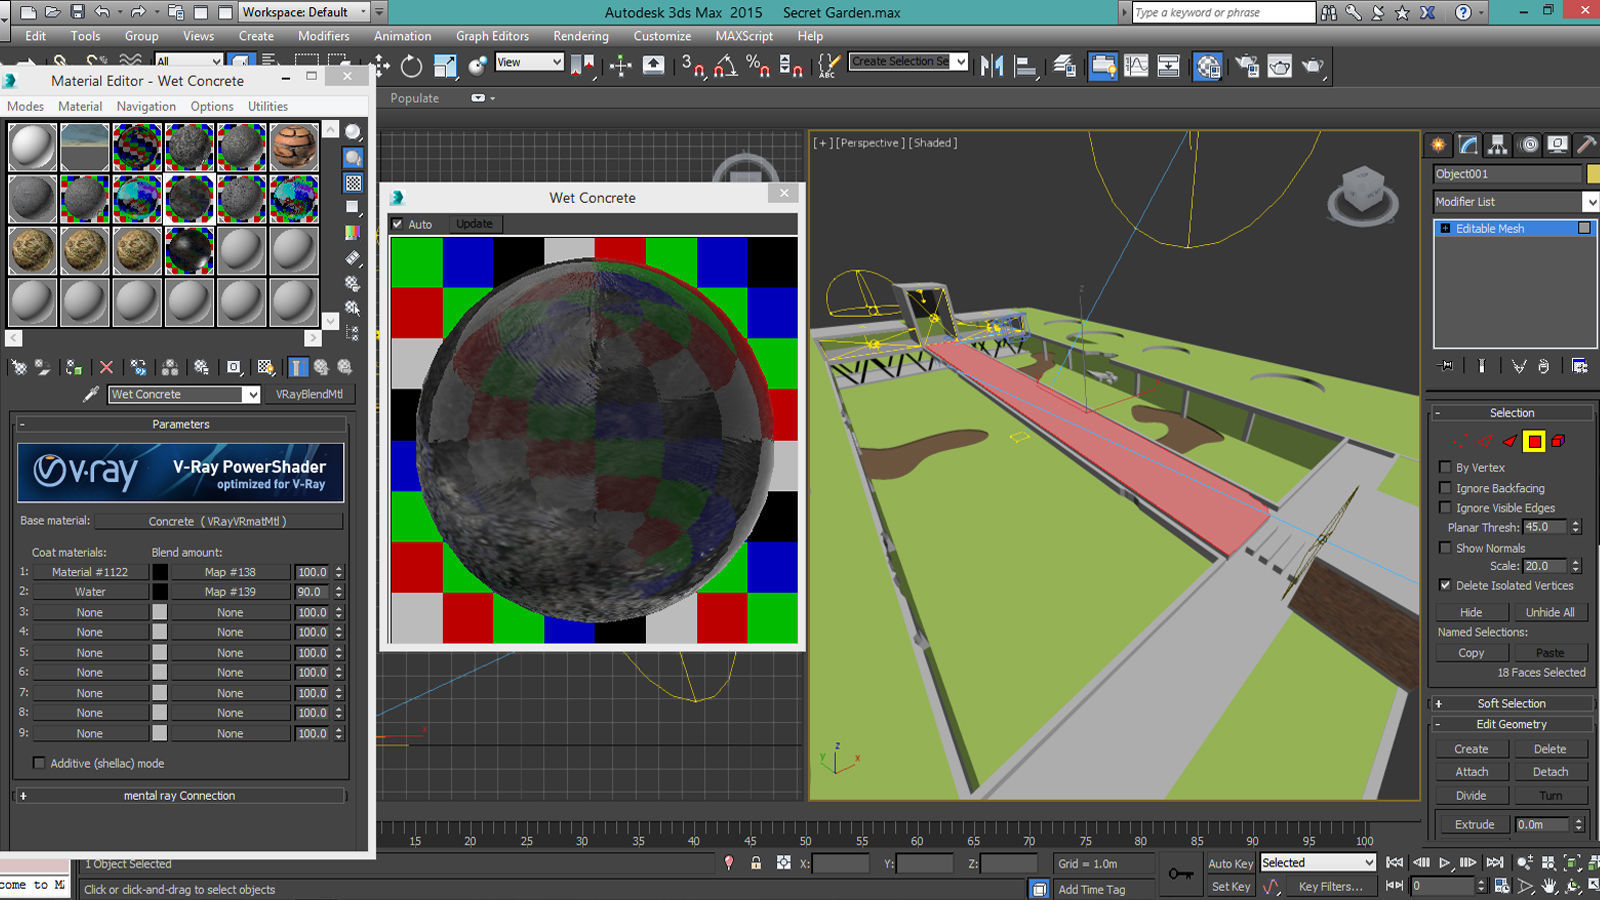Select Polygon sub-object level icon
The height and width of the screenshot is (900, 1600).
tap(1534, 441)
